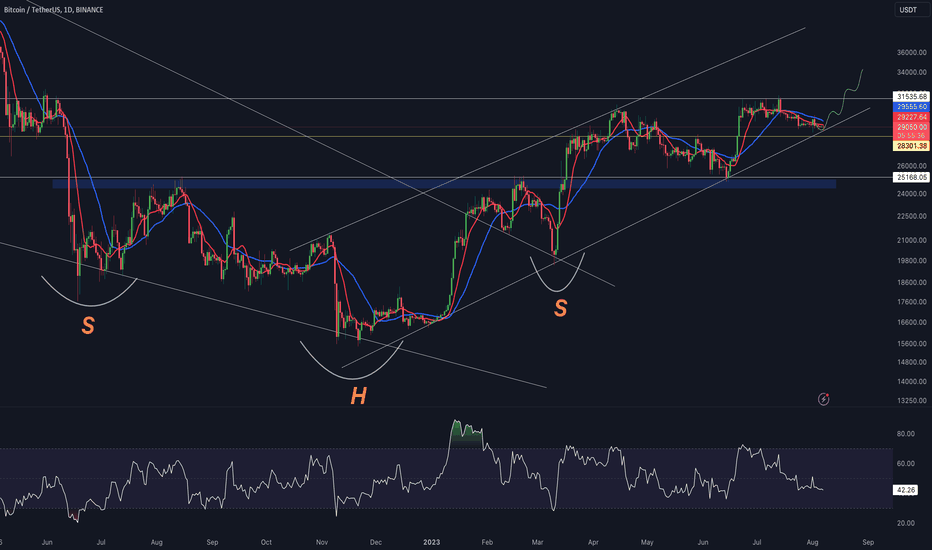
Task: Click the Nov time axis label
Action: coord(322,542)
